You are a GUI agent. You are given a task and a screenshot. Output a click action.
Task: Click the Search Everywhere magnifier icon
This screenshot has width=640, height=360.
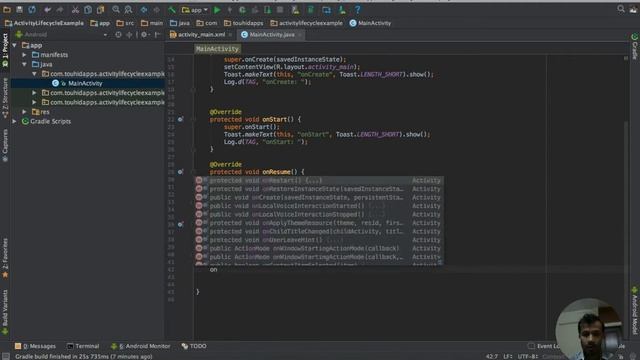point(621,9)
